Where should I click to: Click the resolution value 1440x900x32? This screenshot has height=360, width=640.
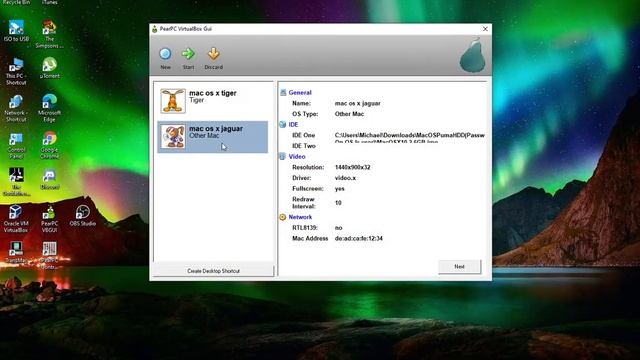353,167
